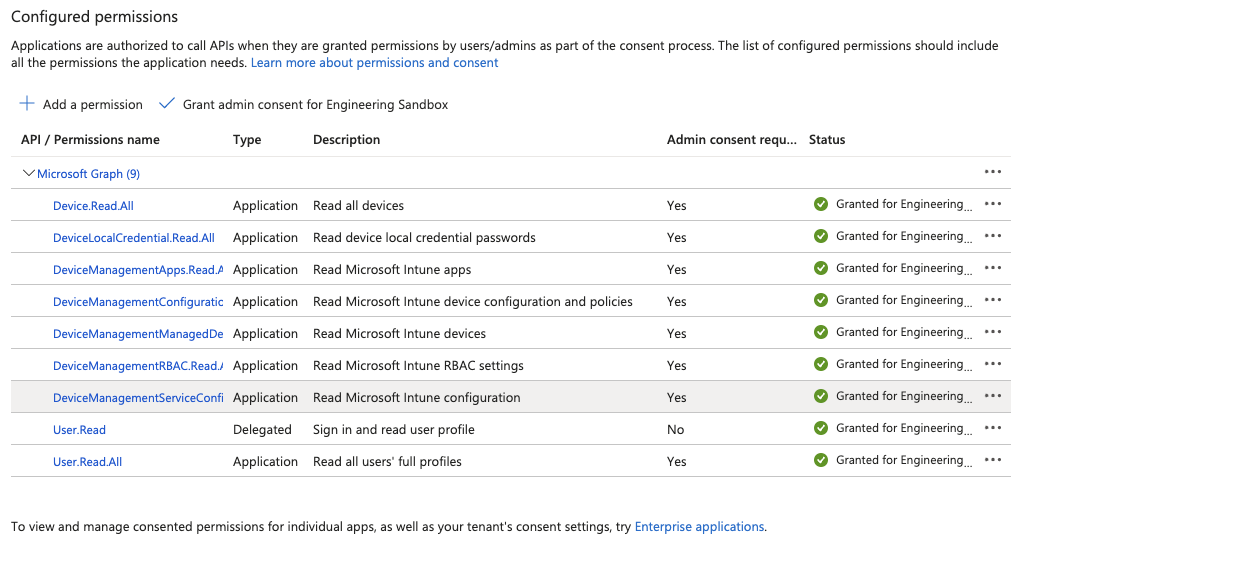Collapse the Microsoft Graph permissions group
1251x570 pixels.
click(28, 173)
